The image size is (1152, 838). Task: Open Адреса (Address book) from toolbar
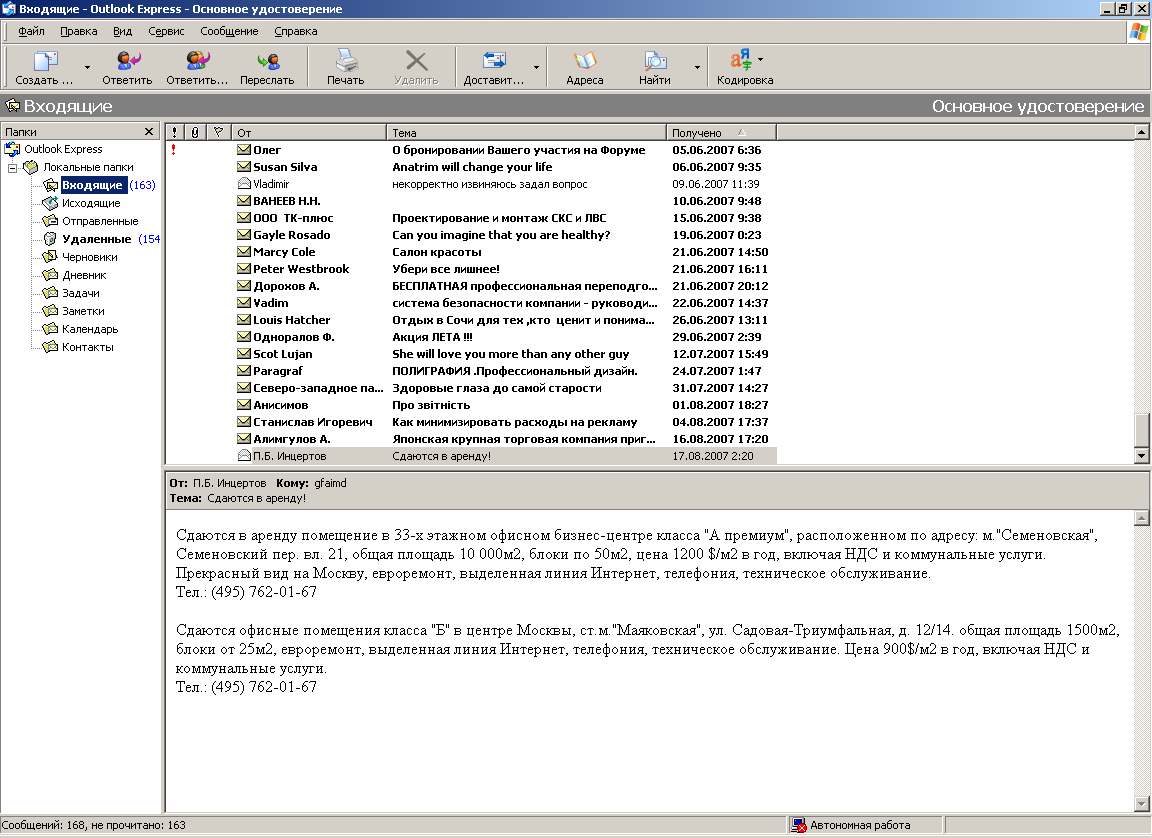coord(585,61)
